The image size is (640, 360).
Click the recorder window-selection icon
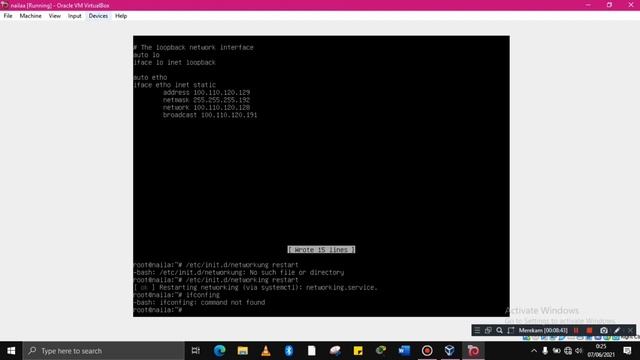pyautogui.click(x=488, y=331)
